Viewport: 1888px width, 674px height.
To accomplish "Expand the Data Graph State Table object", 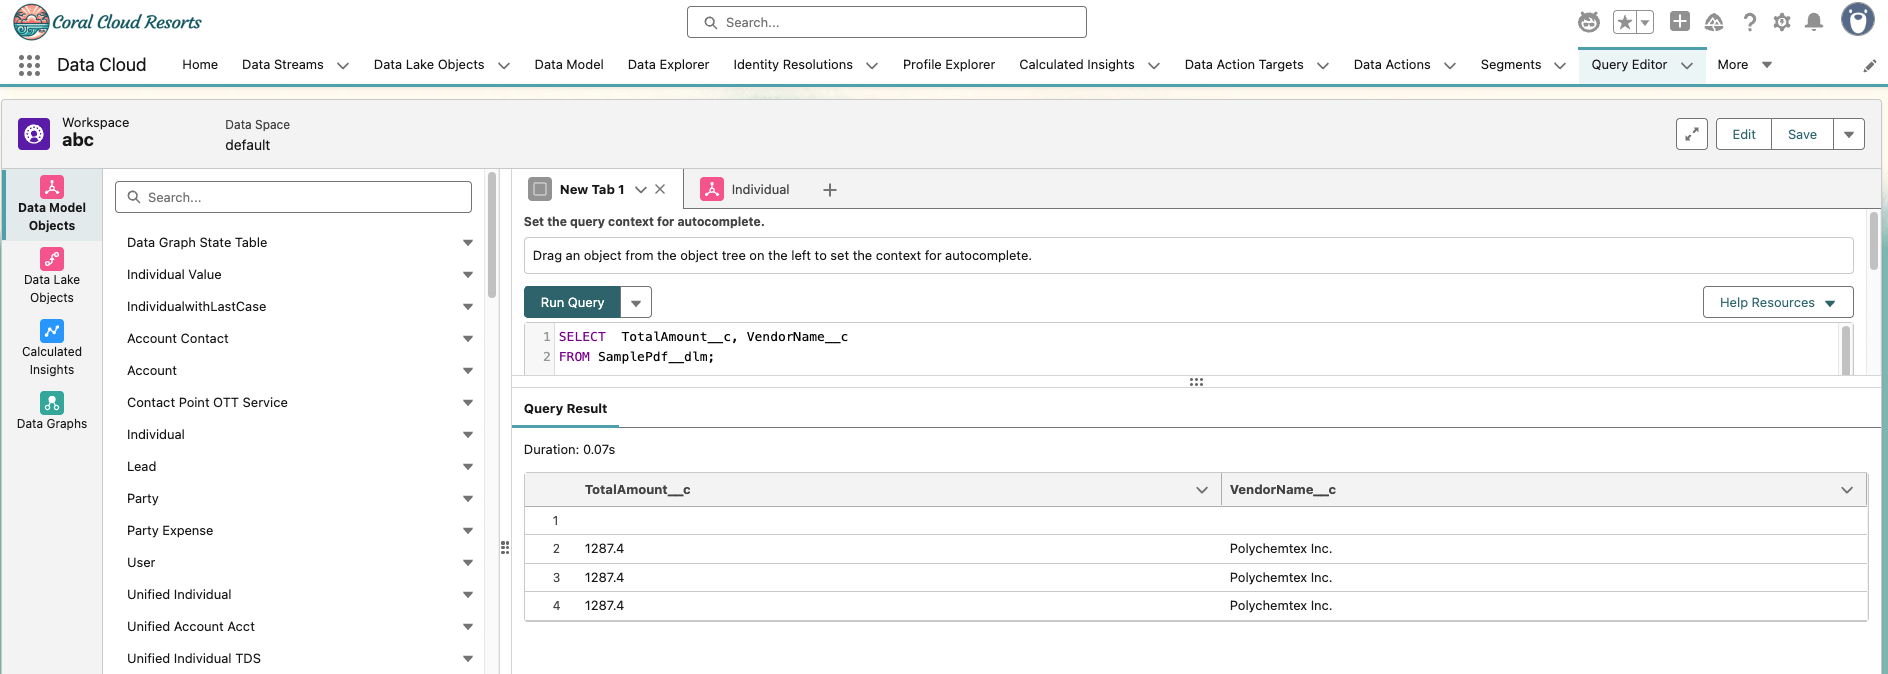I will click(x=468, y=243).
